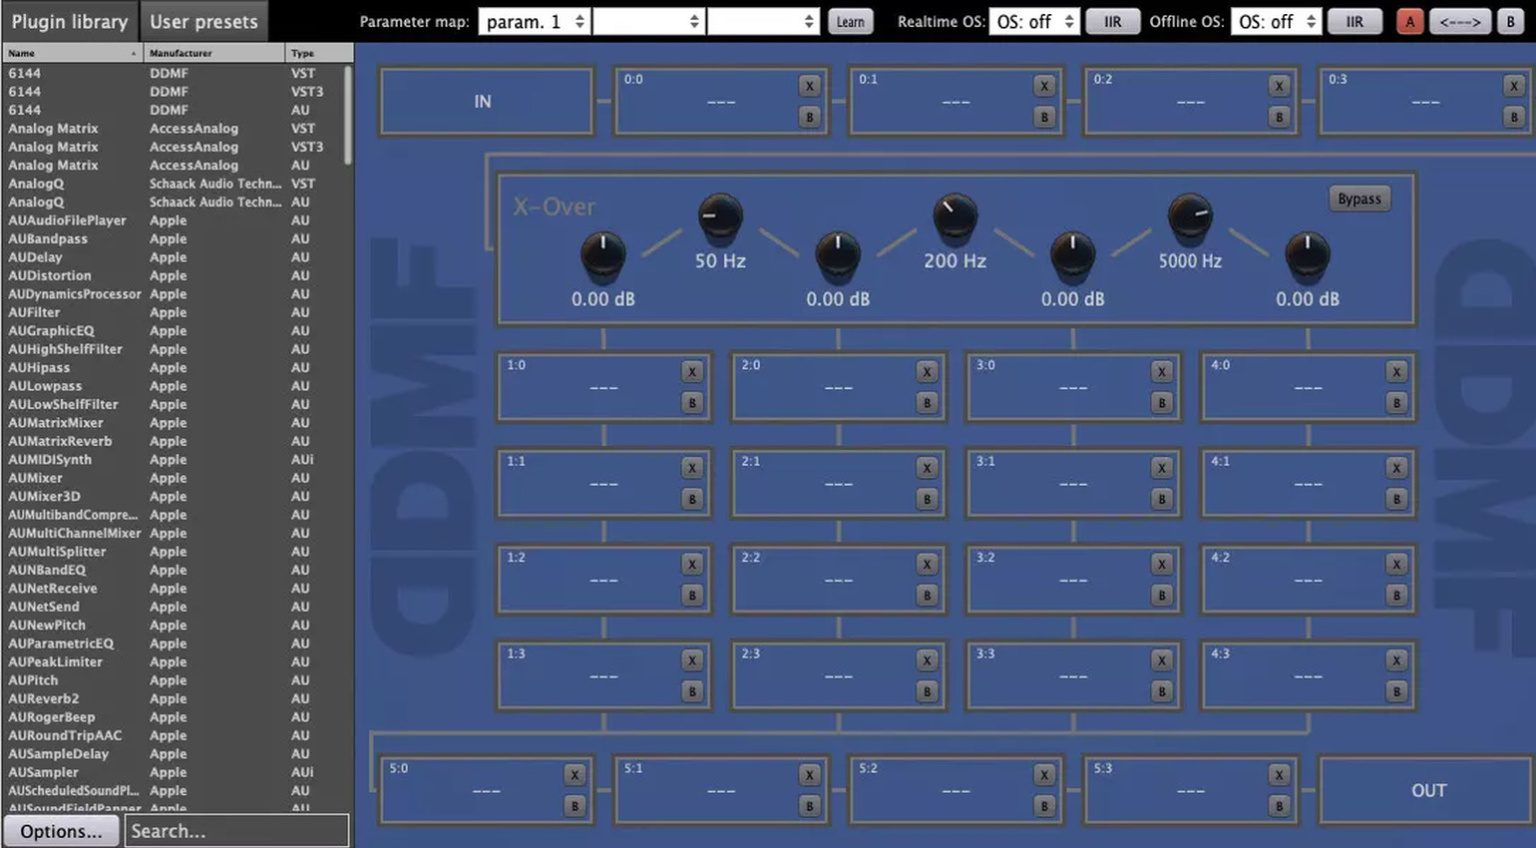Open the Options... dialog
Screen dimensions: 1536x848
61,830
